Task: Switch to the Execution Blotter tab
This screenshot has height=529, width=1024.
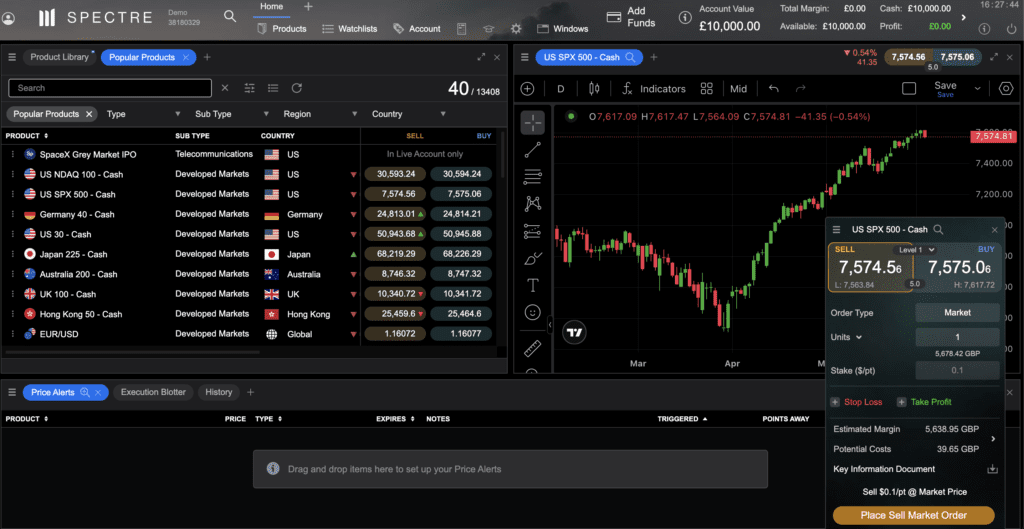Action: 153,393
